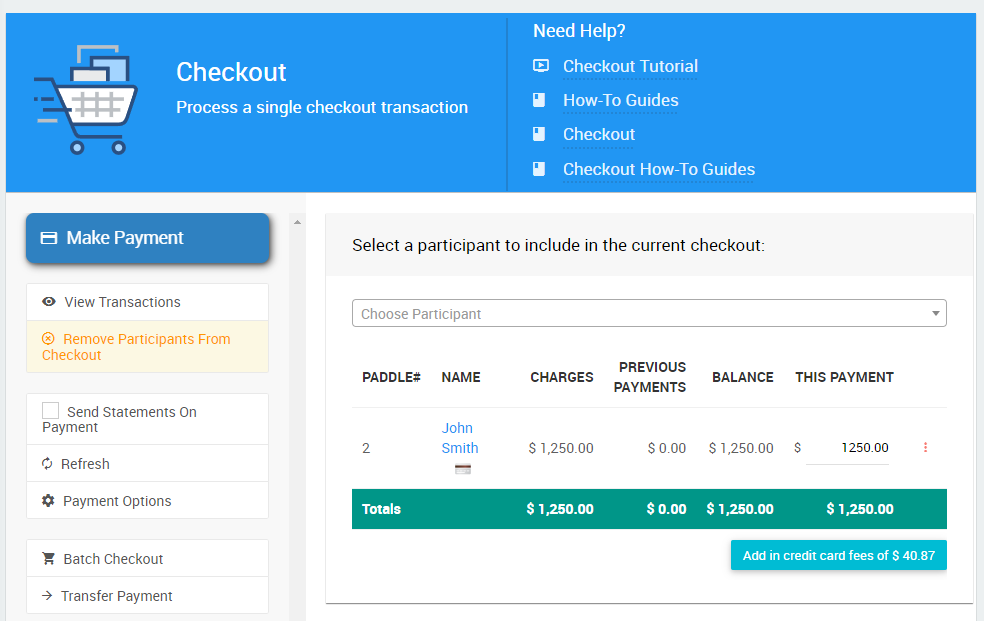Enable Send Statements On Payment checkbox
This screenshot has width=984, height=621.
click(51, 411)
